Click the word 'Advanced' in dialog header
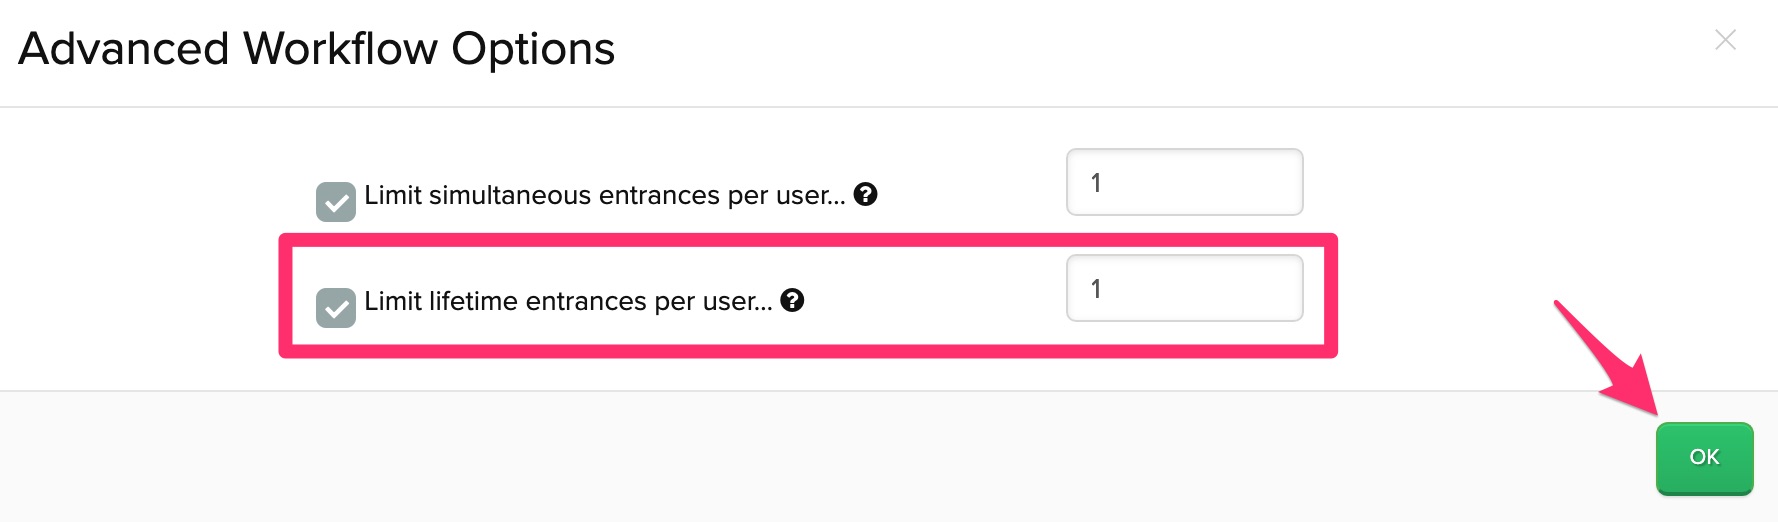 point(124,49)
